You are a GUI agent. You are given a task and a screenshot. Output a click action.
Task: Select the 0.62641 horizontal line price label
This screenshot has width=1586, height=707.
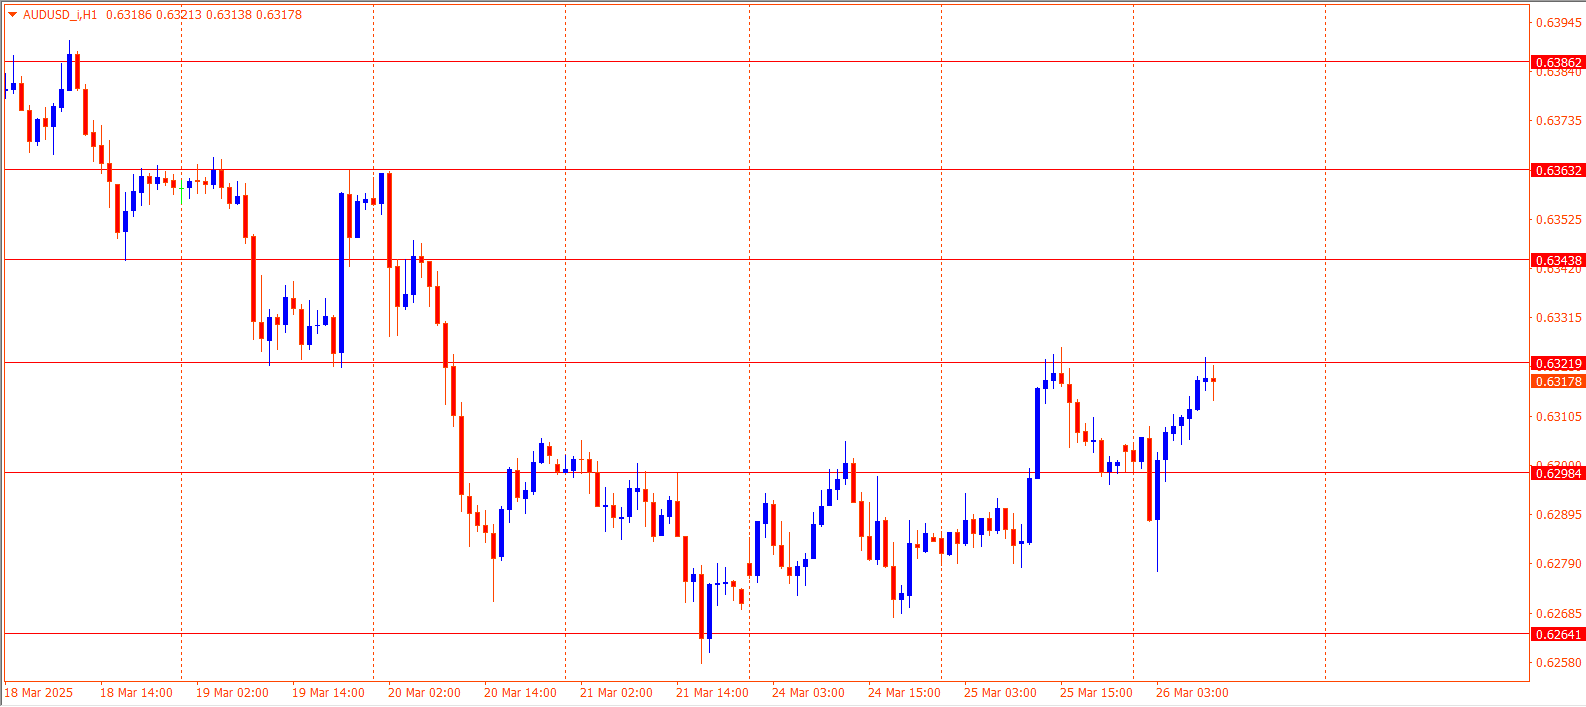(1558, 634)
